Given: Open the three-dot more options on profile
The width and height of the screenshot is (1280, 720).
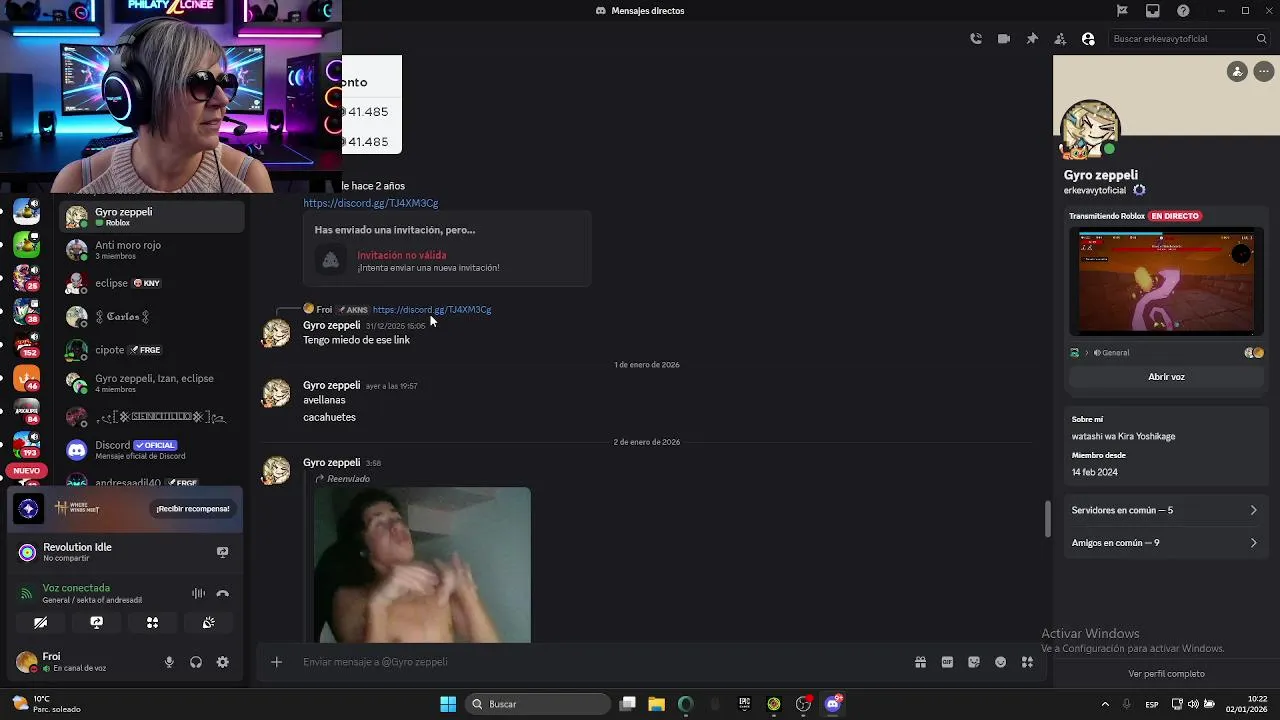Looking at the screenshot, I should click(x=1264, y=72).
